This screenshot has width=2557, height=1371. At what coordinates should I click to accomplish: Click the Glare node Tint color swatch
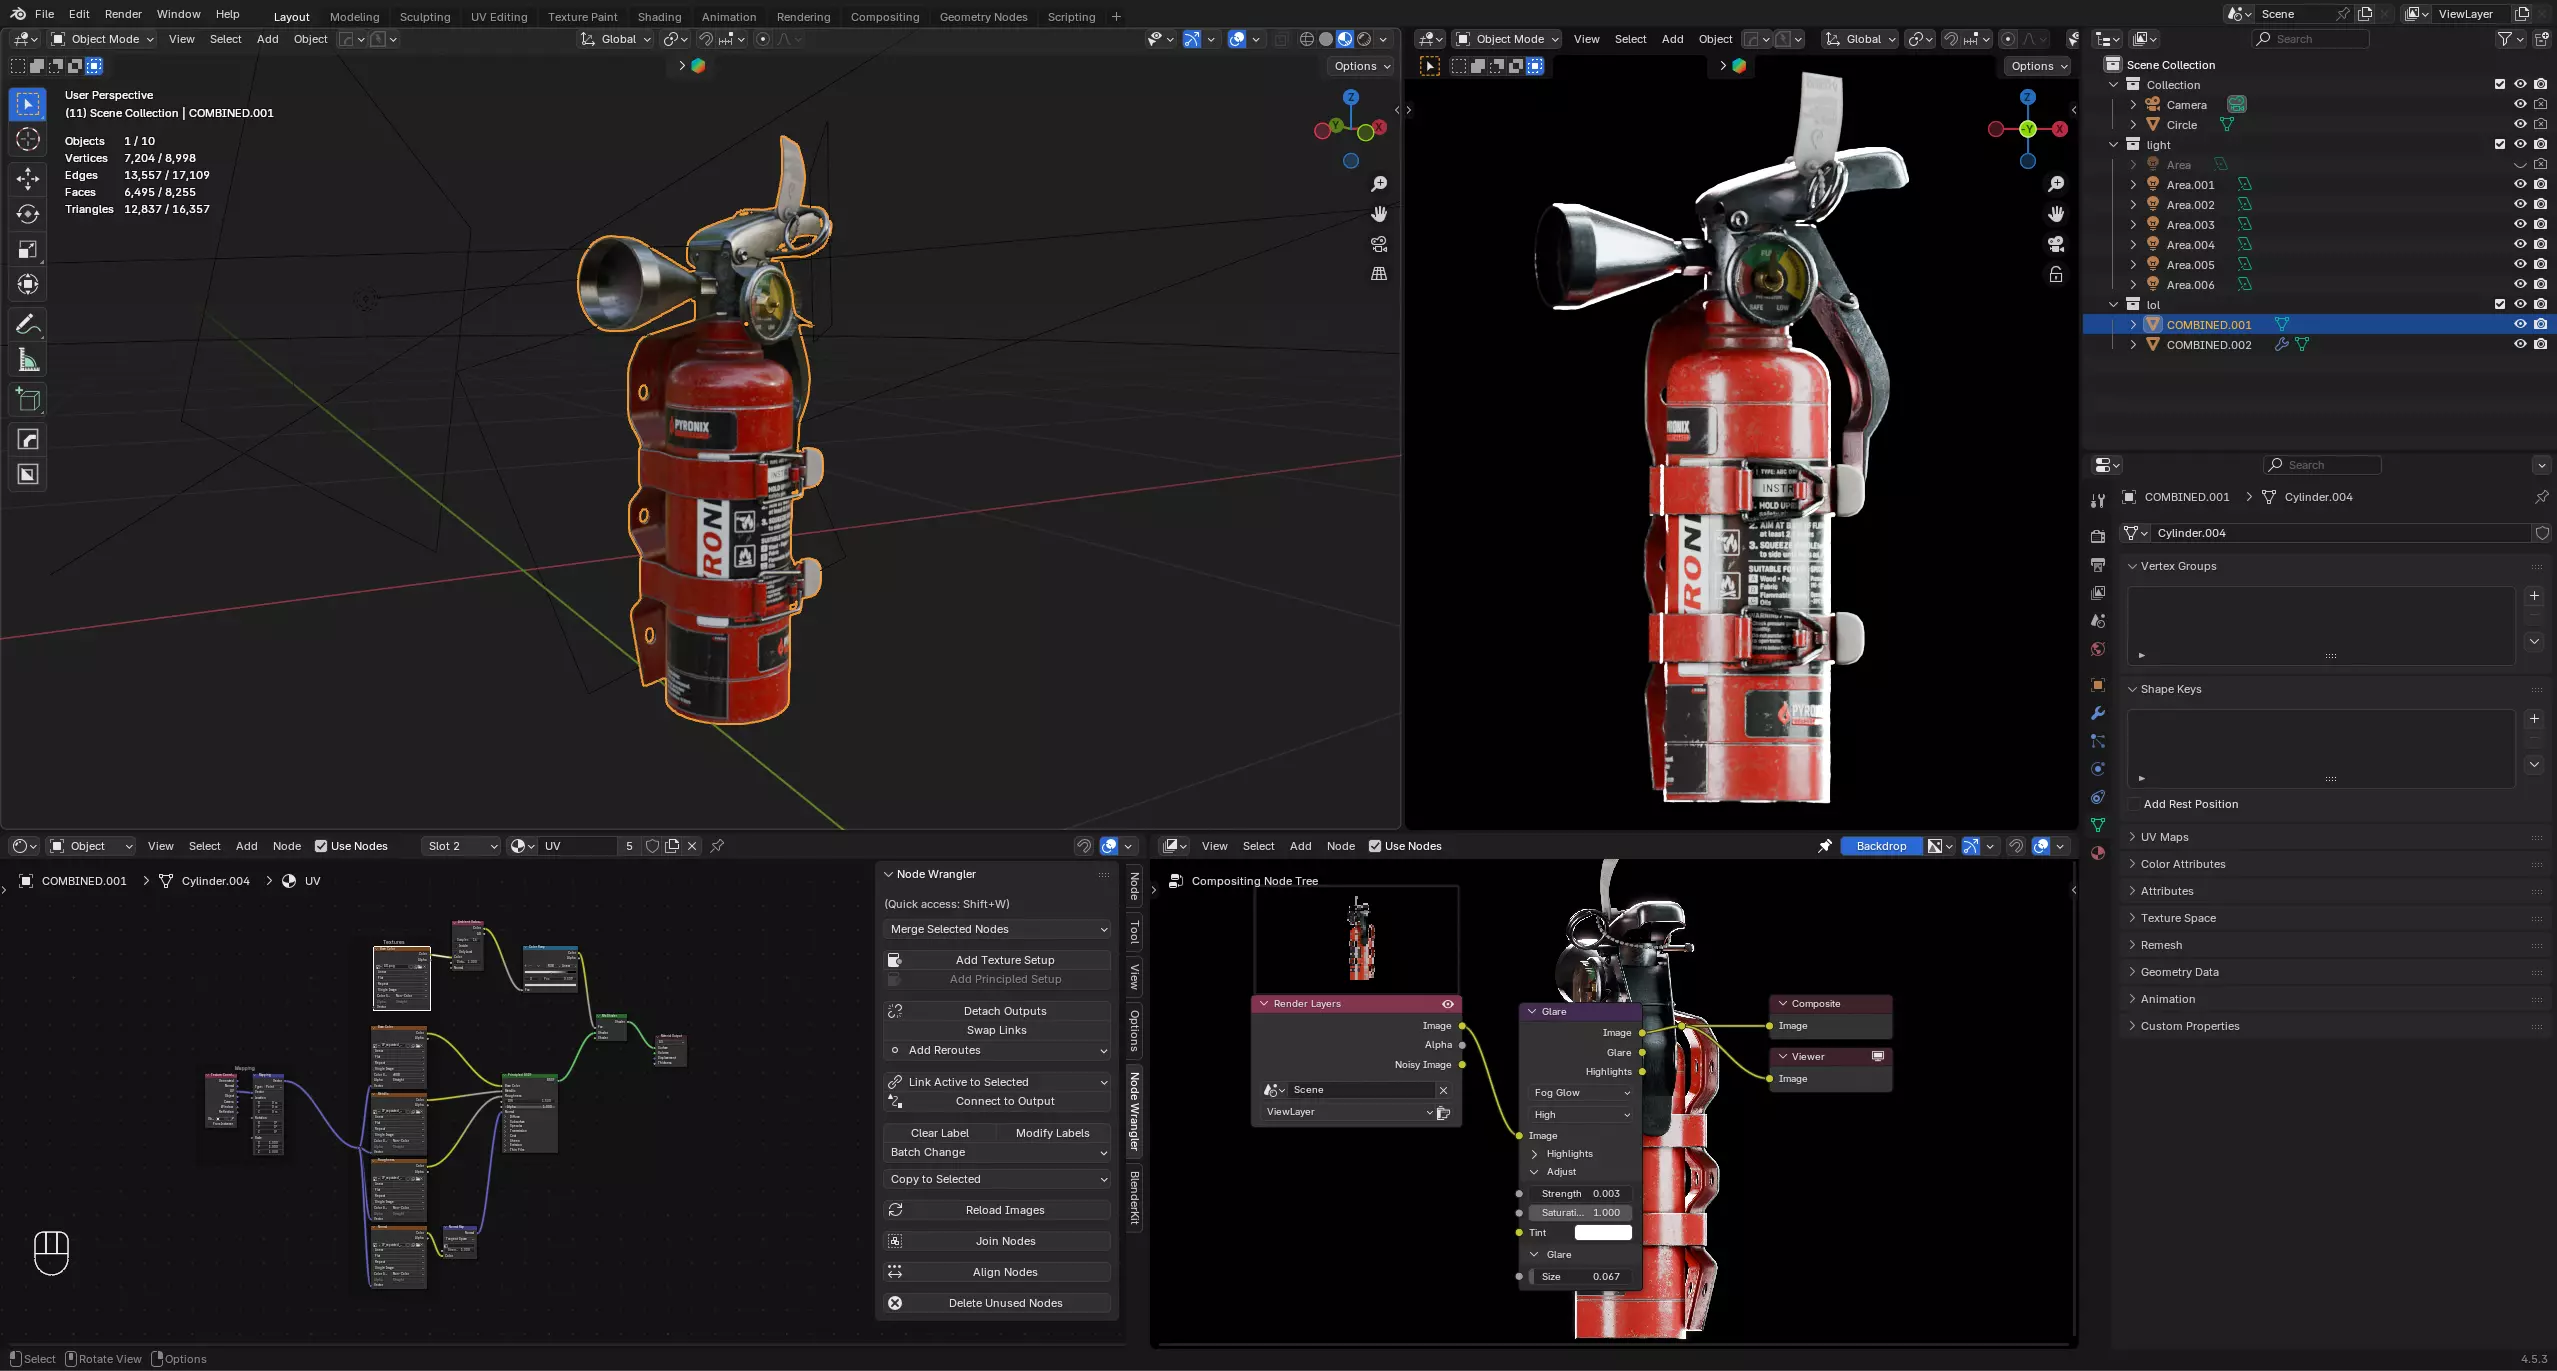(1603, 1233)
